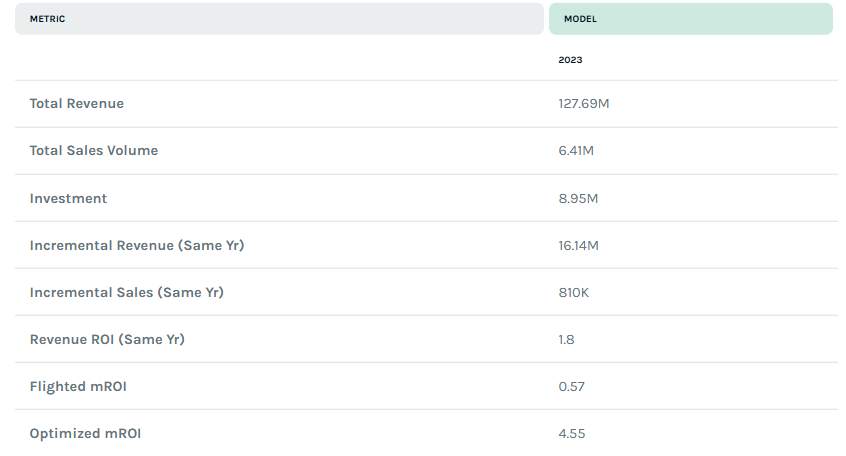The image size is (846, 456).
Task: Click the 1.8 Revenue ROI value
Action: point(567,339)
